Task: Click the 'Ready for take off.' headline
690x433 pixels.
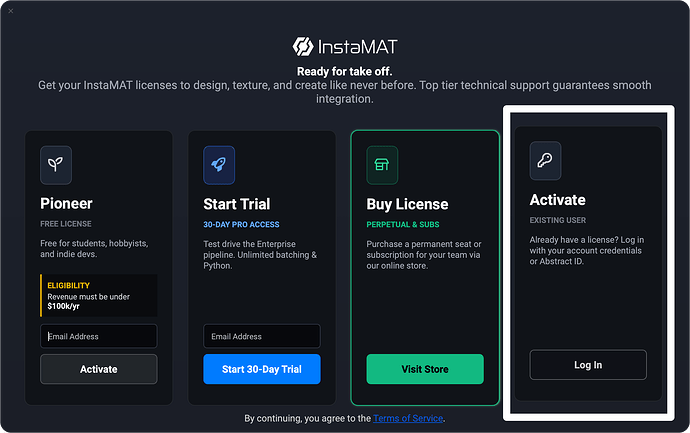Action: (x=345, y=71)
